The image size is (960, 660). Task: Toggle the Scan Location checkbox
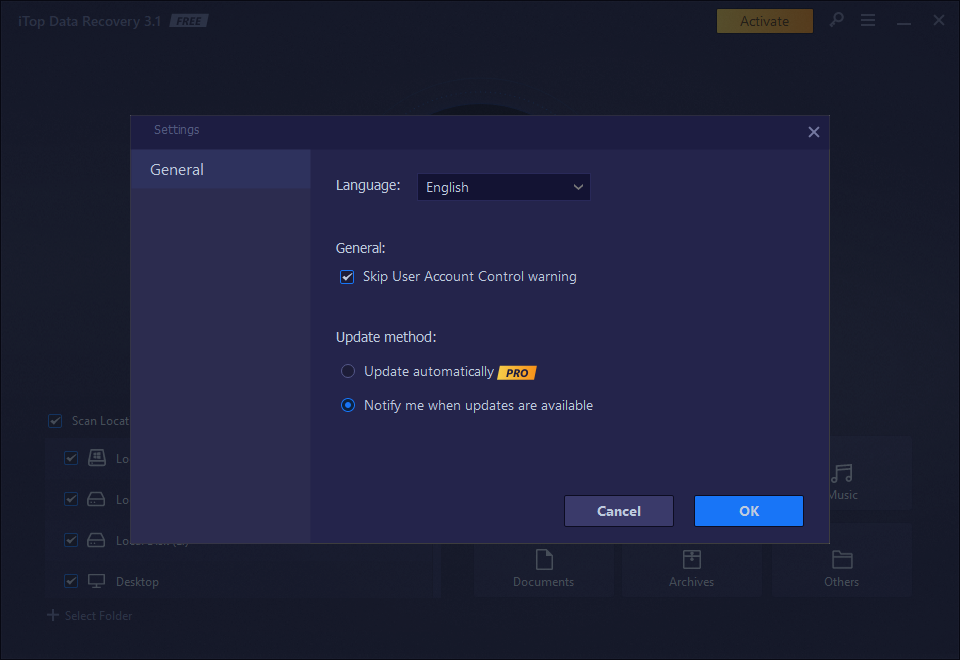coord(55,421)
